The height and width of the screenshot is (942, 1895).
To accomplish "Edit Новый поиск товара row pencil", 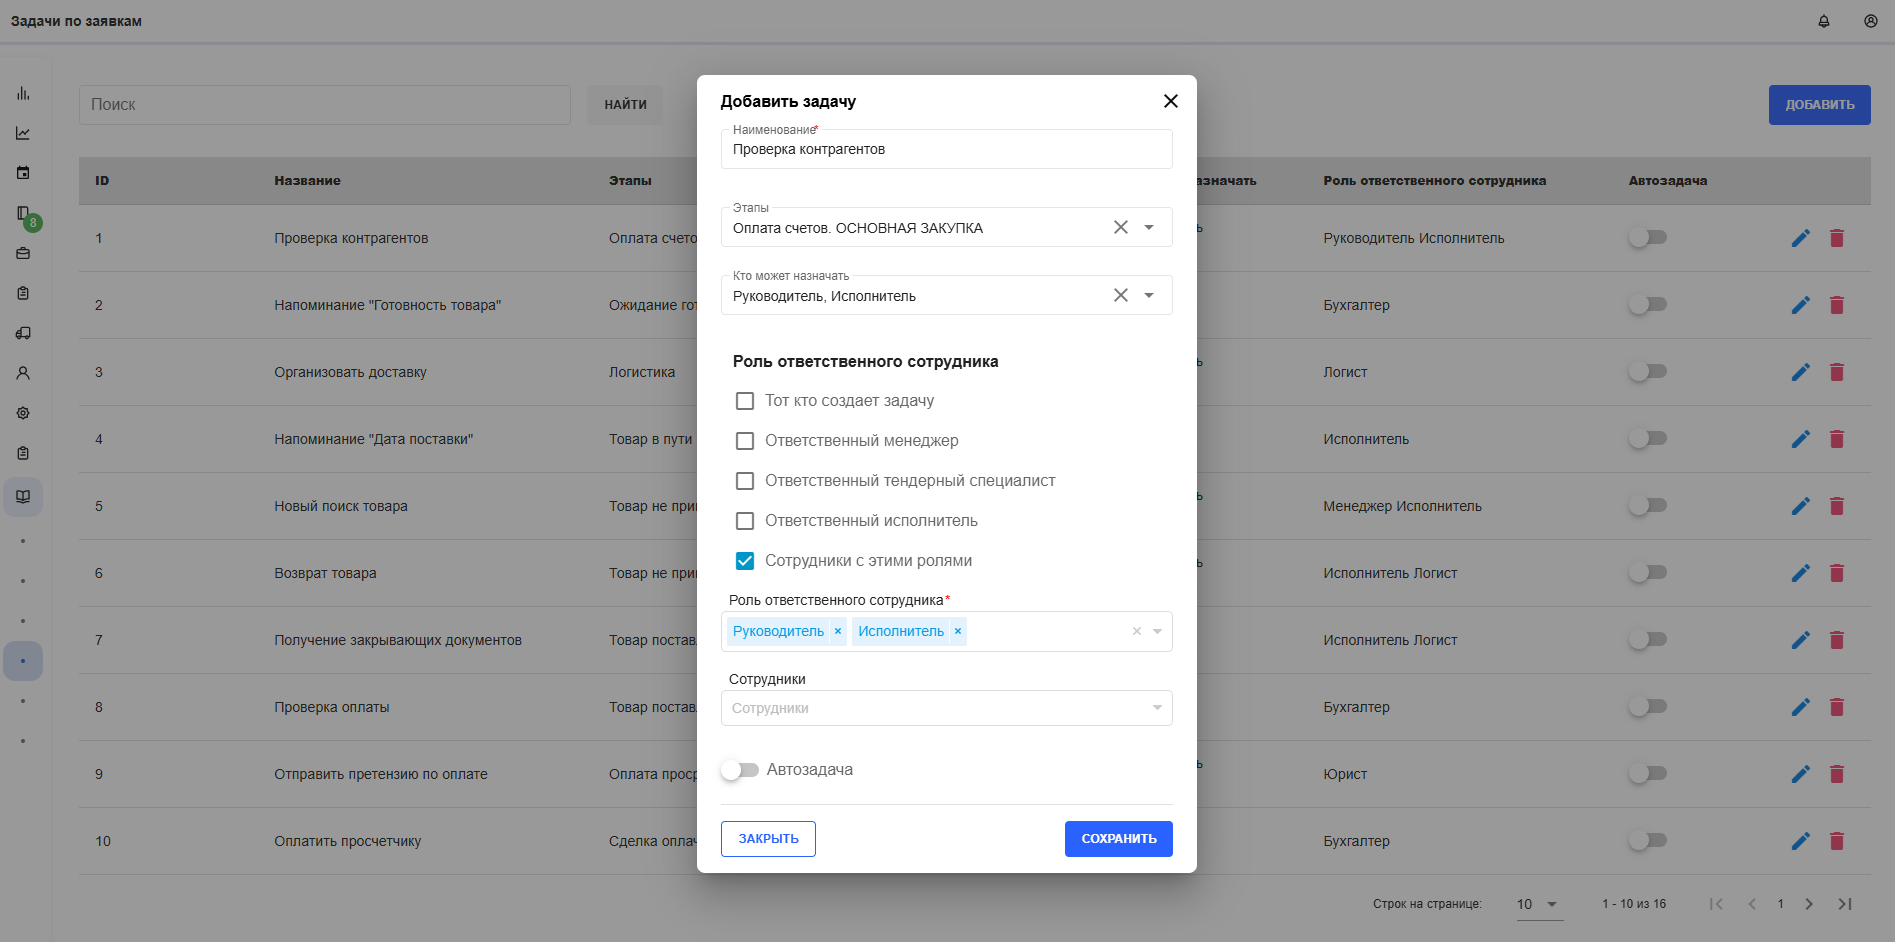I will point(1801,506).
